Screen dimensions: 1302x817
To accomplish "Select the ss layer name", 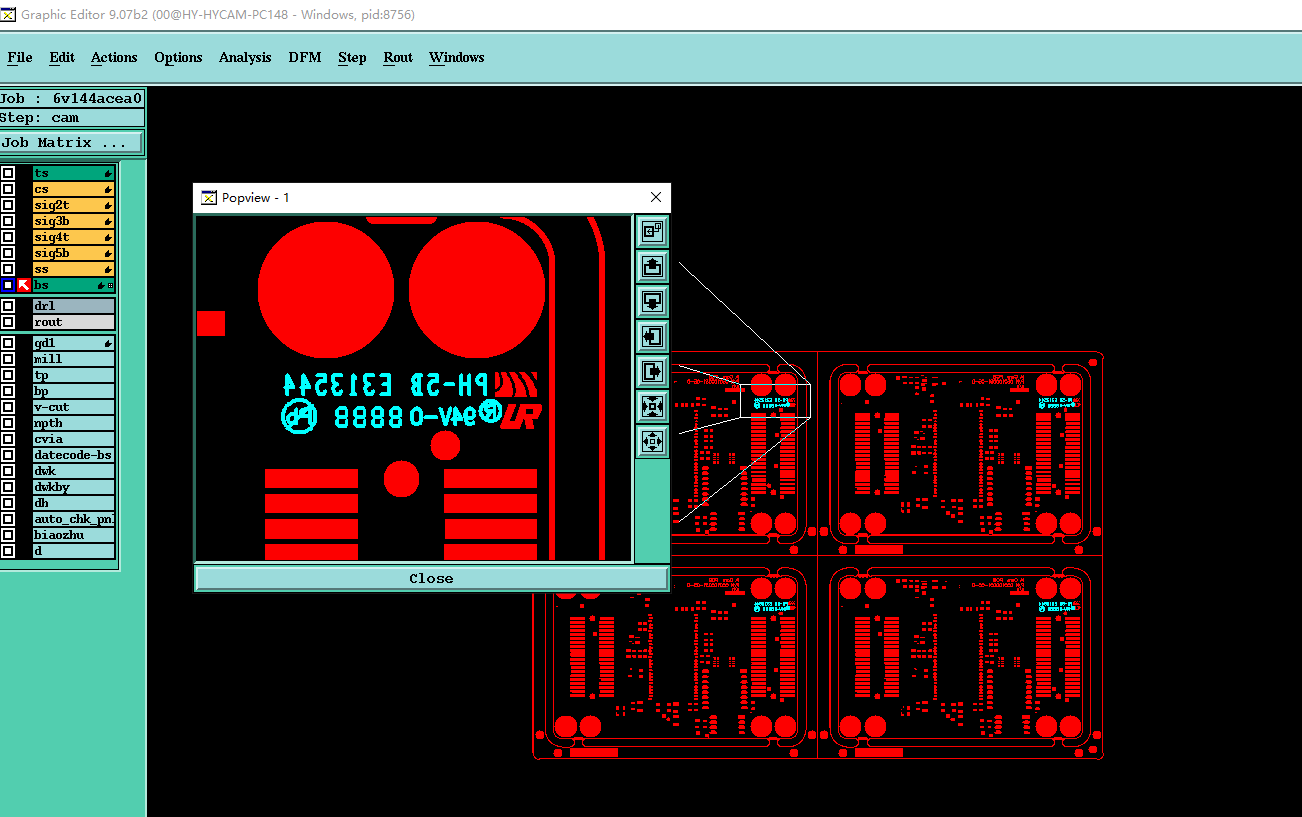I will click(x=74, y=269).
